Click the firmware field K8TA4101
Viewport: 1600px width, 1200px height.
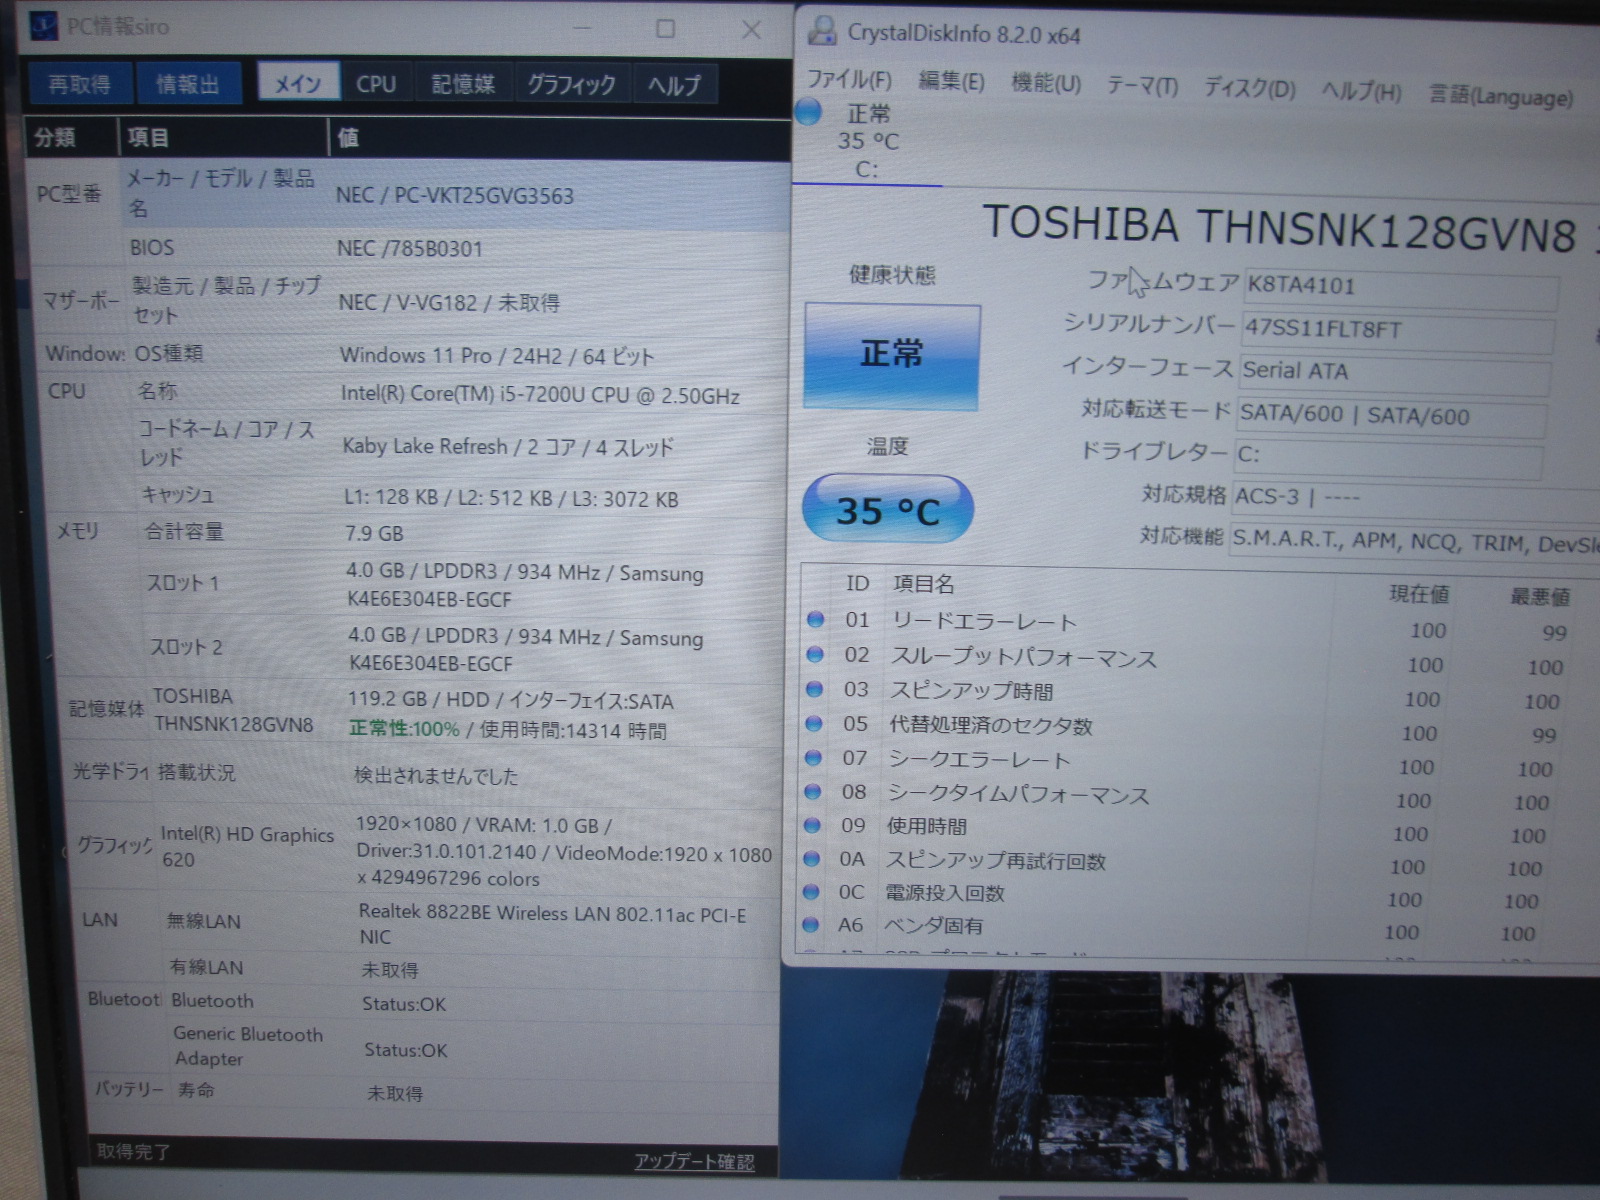1400,288
